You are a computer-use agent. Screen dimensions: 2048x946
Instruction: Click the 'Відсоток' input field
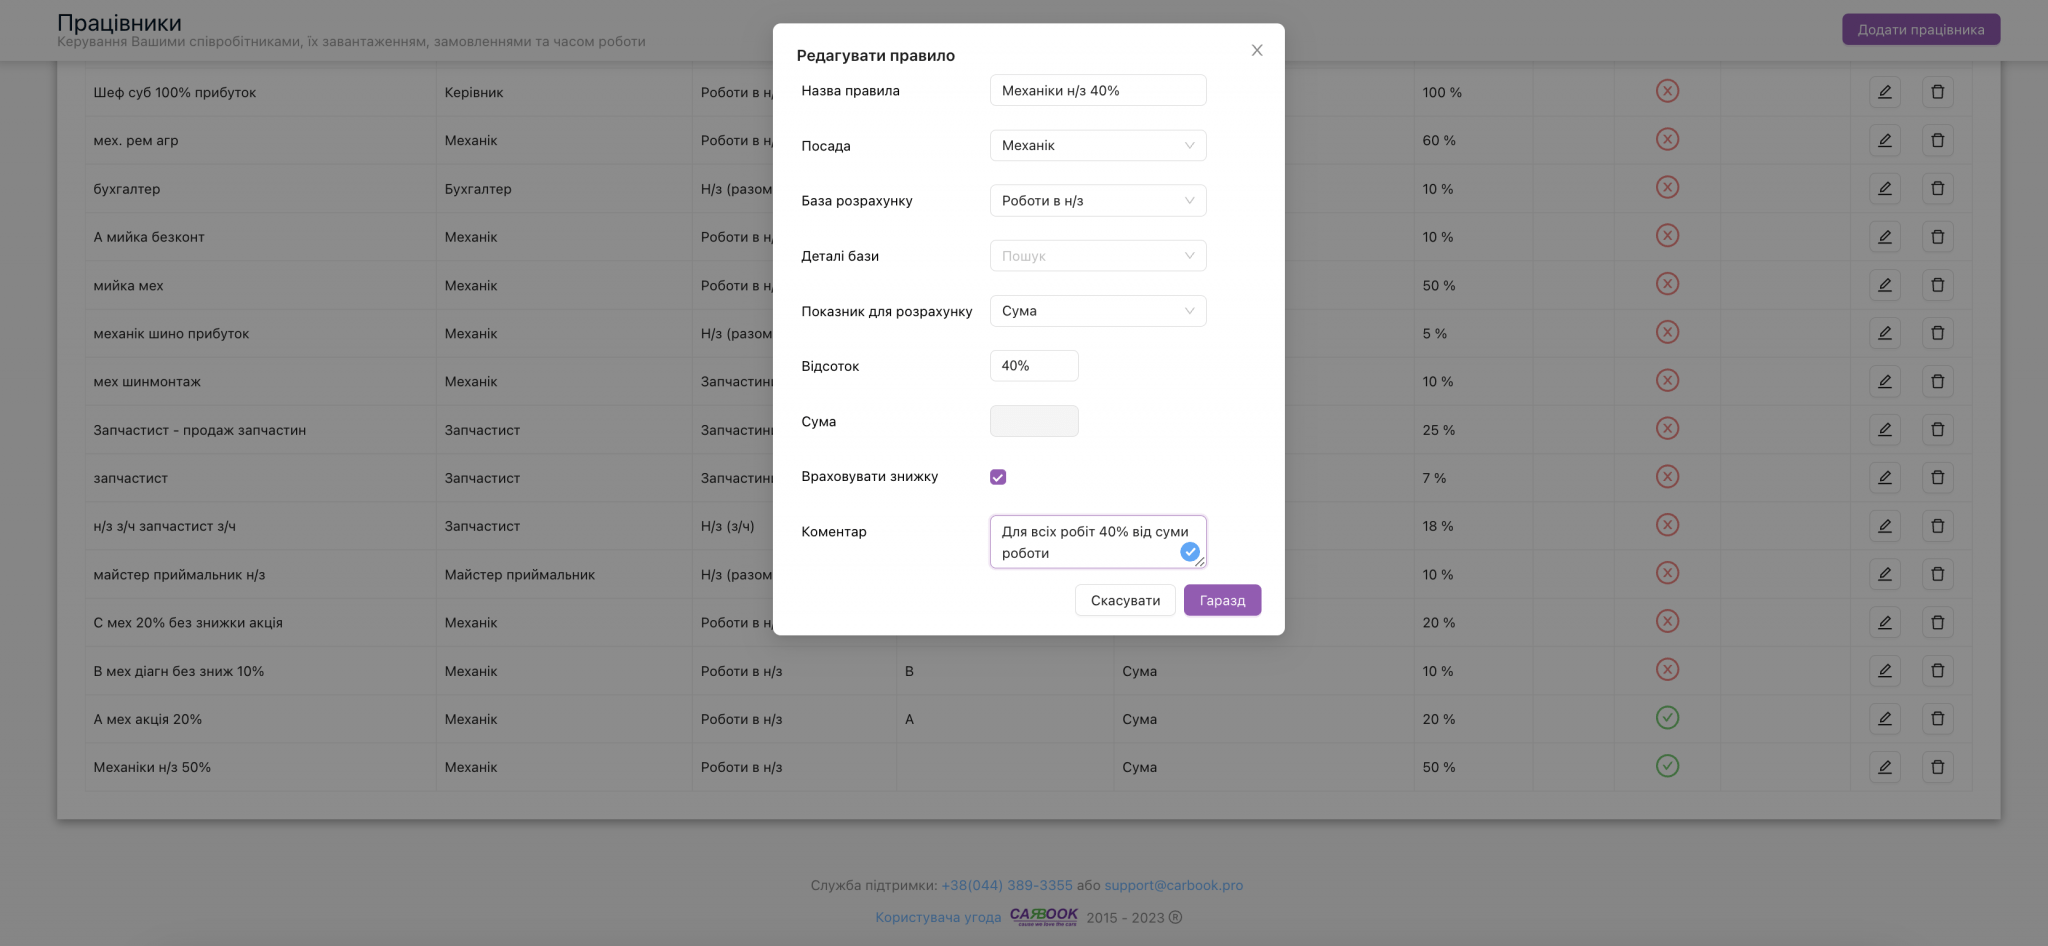pos(1033,366)
